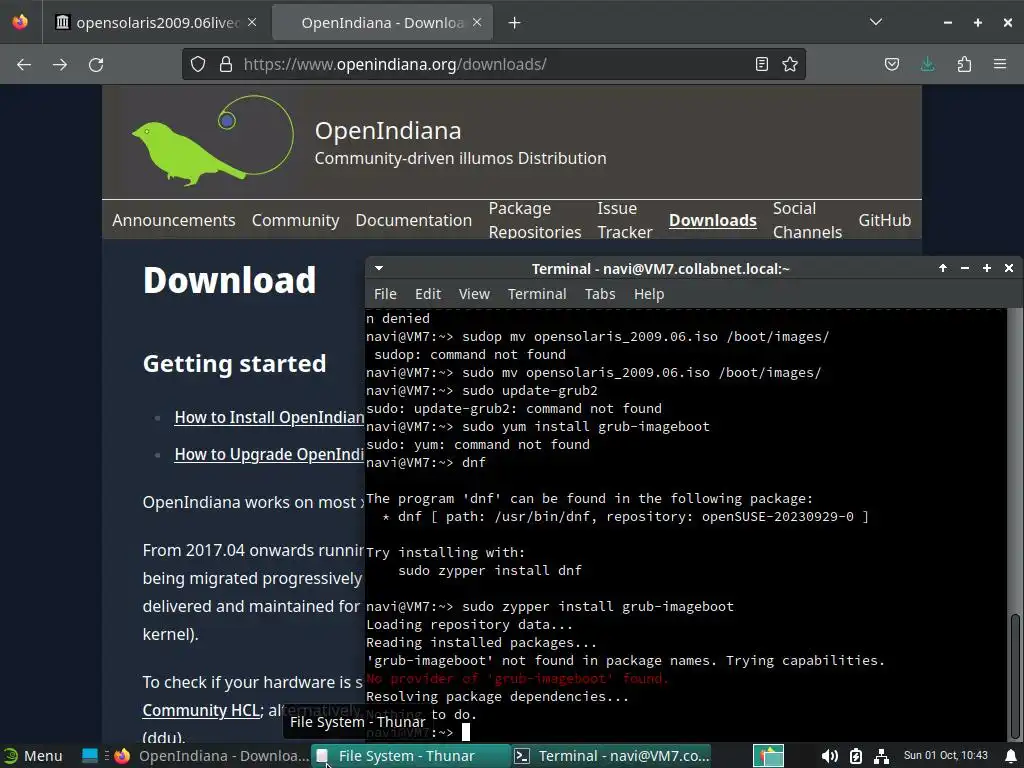Open the terminal File menu
Image resolution: width=1024 pixels, height=768 pixels.
coord(385,294)
